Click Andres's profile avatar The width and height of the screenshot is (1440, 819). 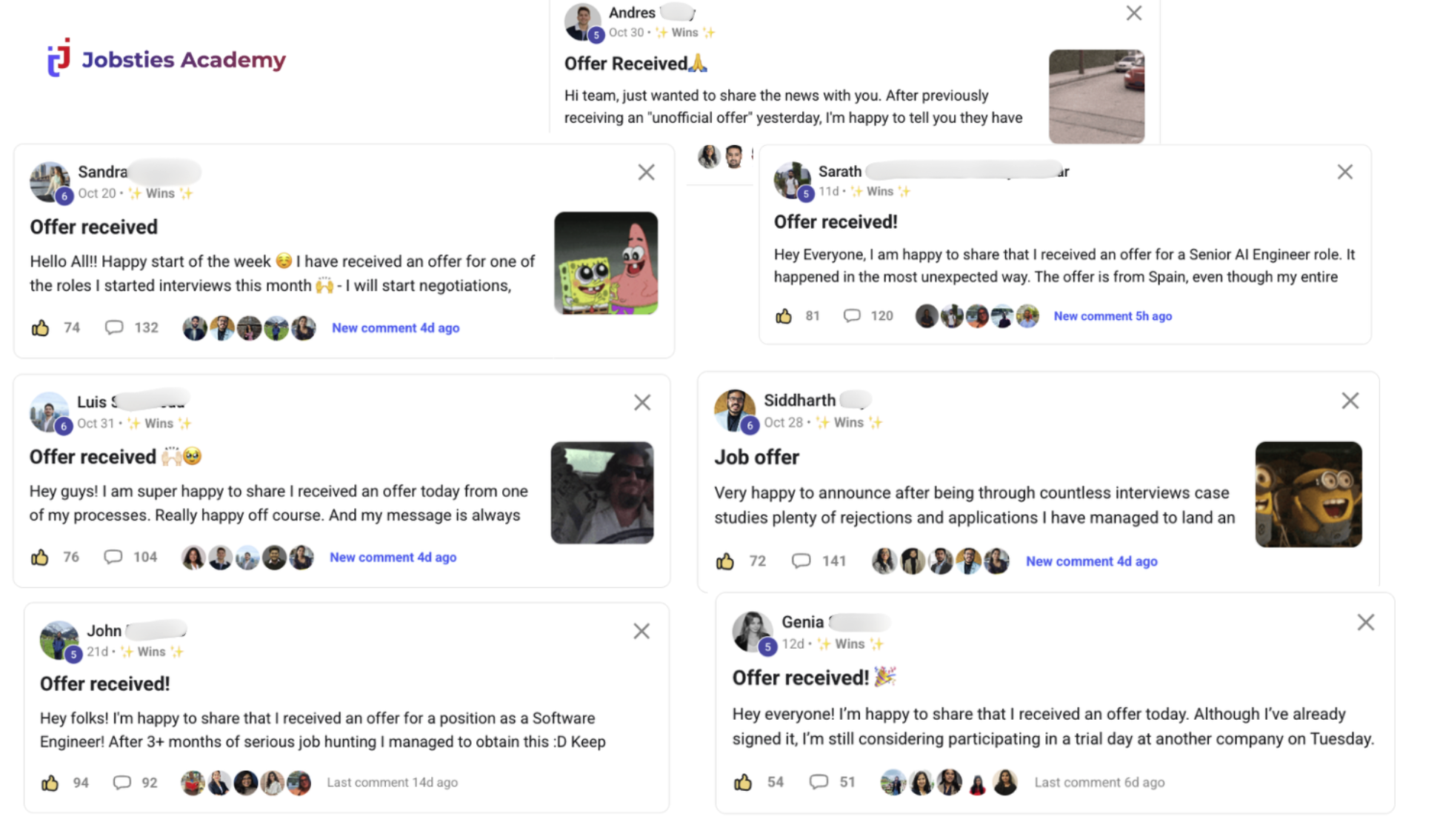[582, 22]
